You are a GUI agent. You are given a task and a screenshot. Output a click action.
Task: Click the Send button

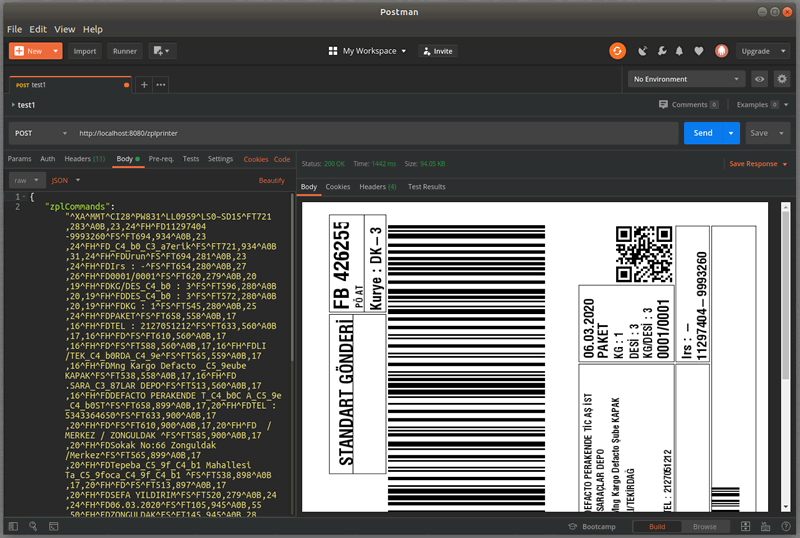pos(703,133)
